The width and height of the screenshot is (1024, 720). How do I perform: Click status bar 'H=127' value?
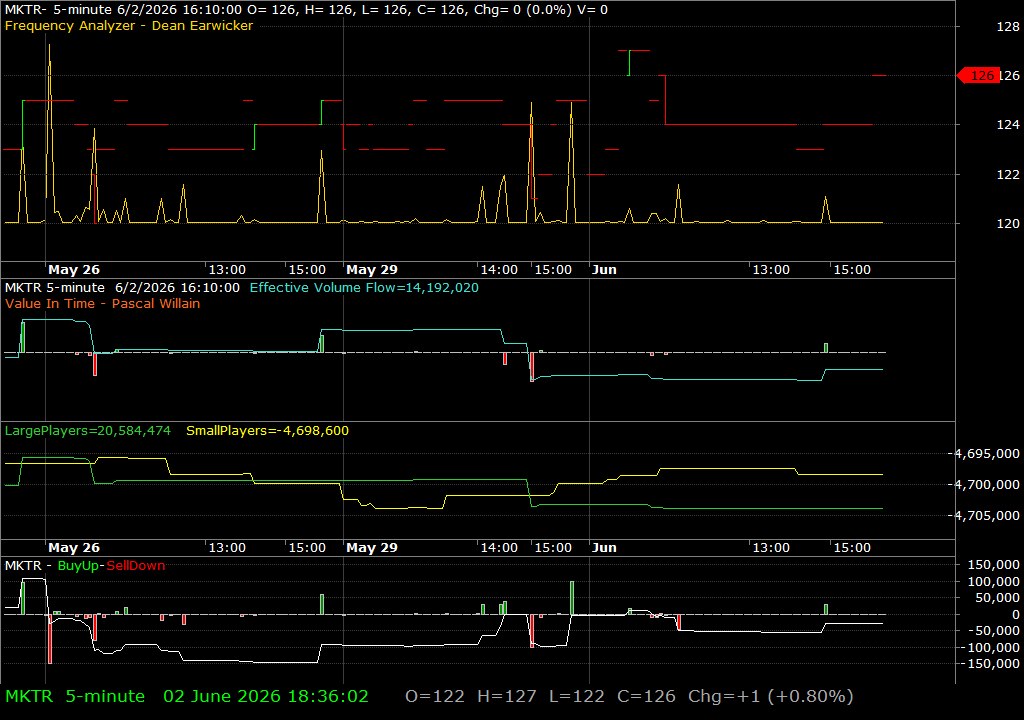(507, 696)
